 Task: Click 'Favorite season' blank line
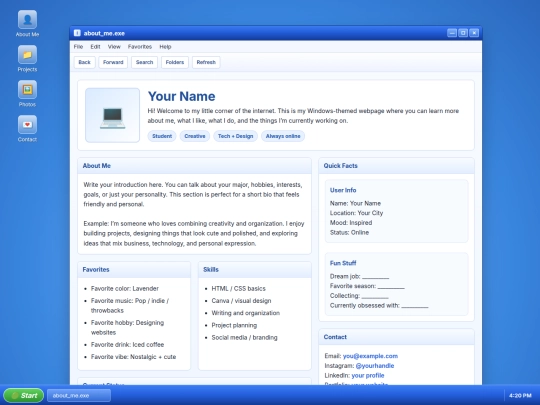pyautogui.click(x=367, y=286)
